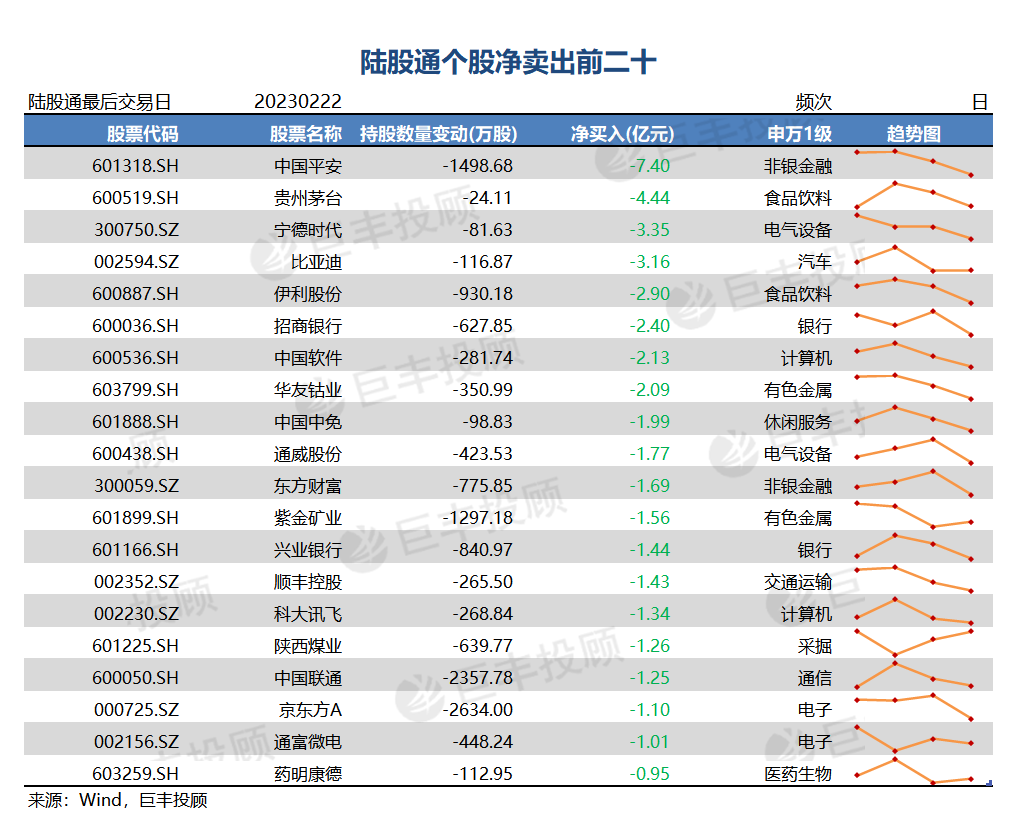The height and width of the screenshot is (839, 1019).
Task: Click the source note 来源：Wind，巨丰投顾
Action: 118,800
